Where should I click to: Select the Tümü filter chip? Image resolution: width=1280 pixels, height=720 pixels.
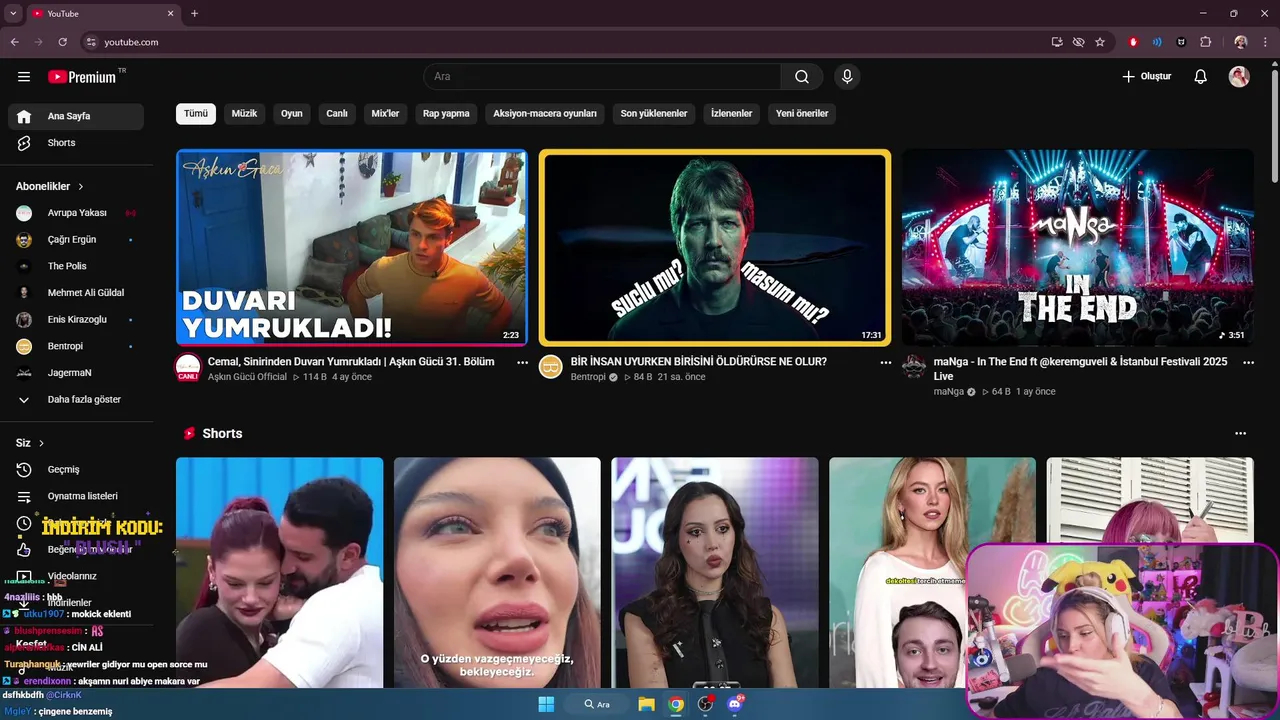click(196, 114)
